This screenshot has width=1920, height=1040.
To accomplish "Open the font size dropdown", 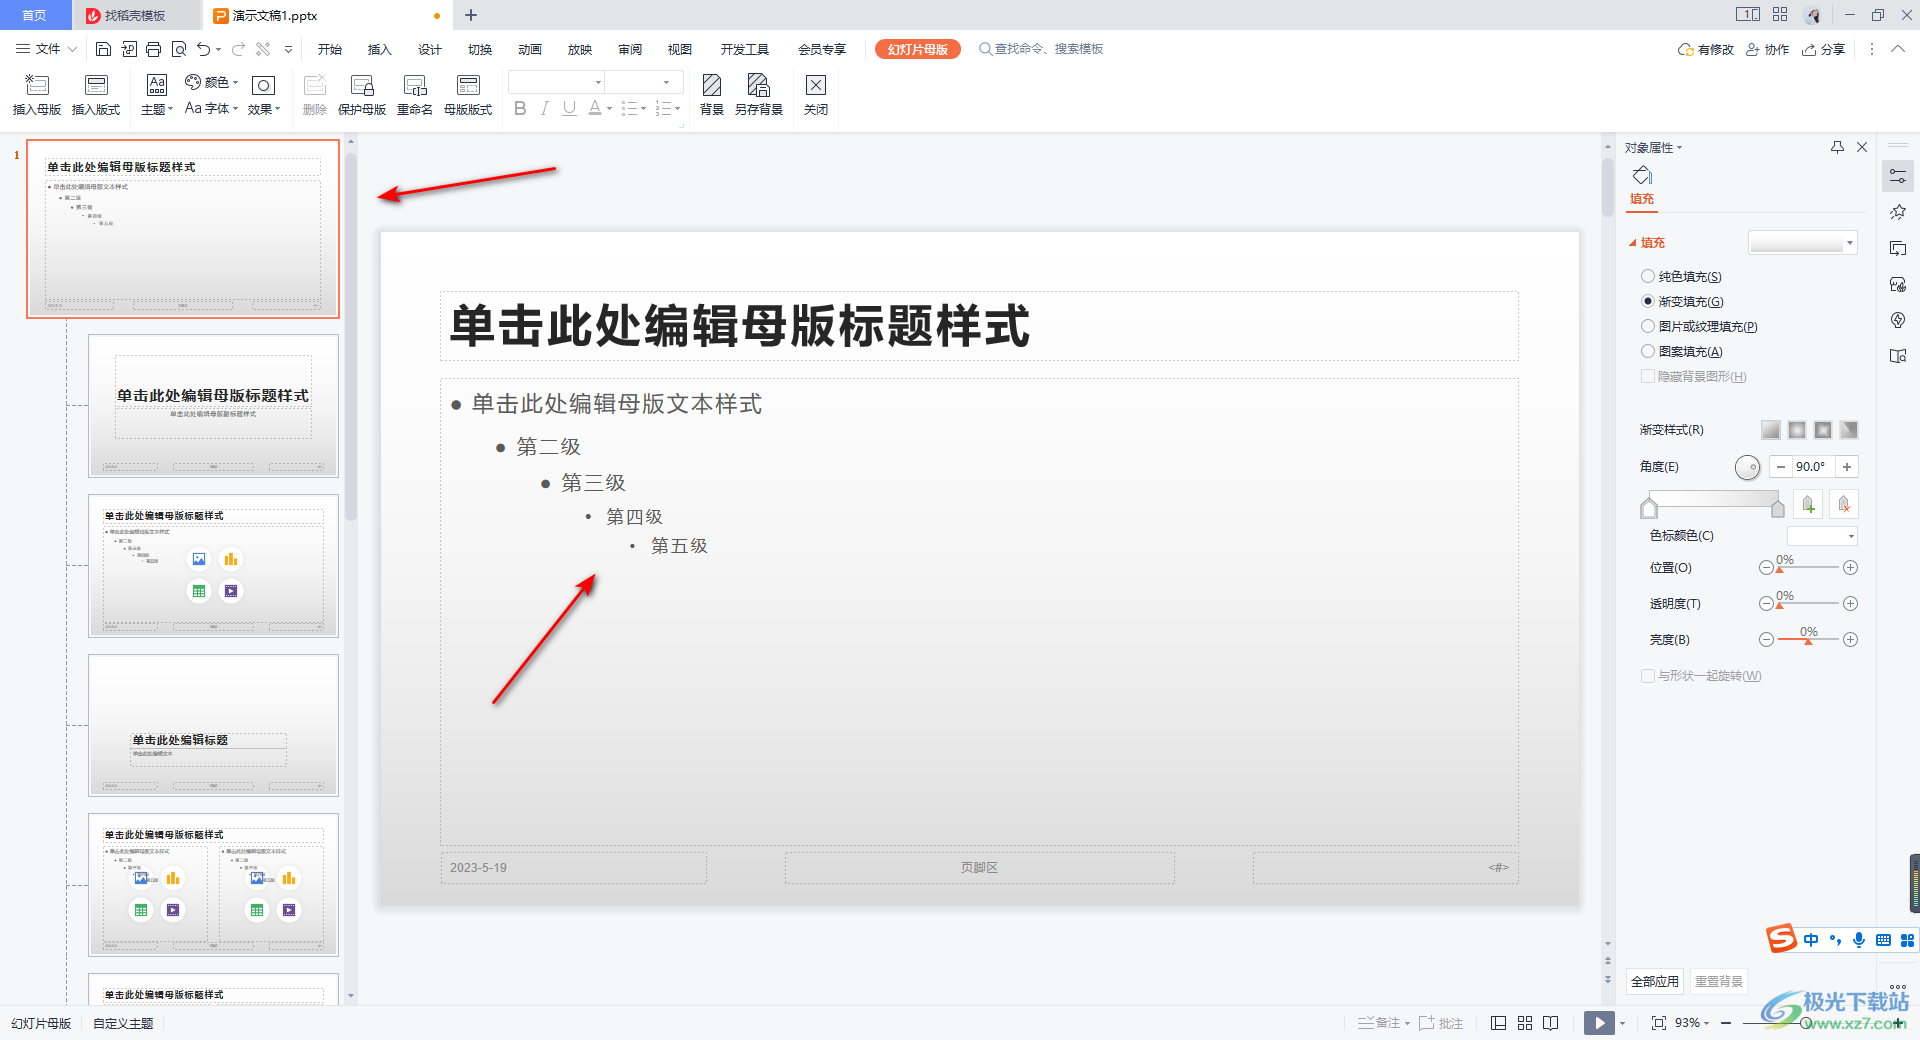I will [x=644, y=82].
